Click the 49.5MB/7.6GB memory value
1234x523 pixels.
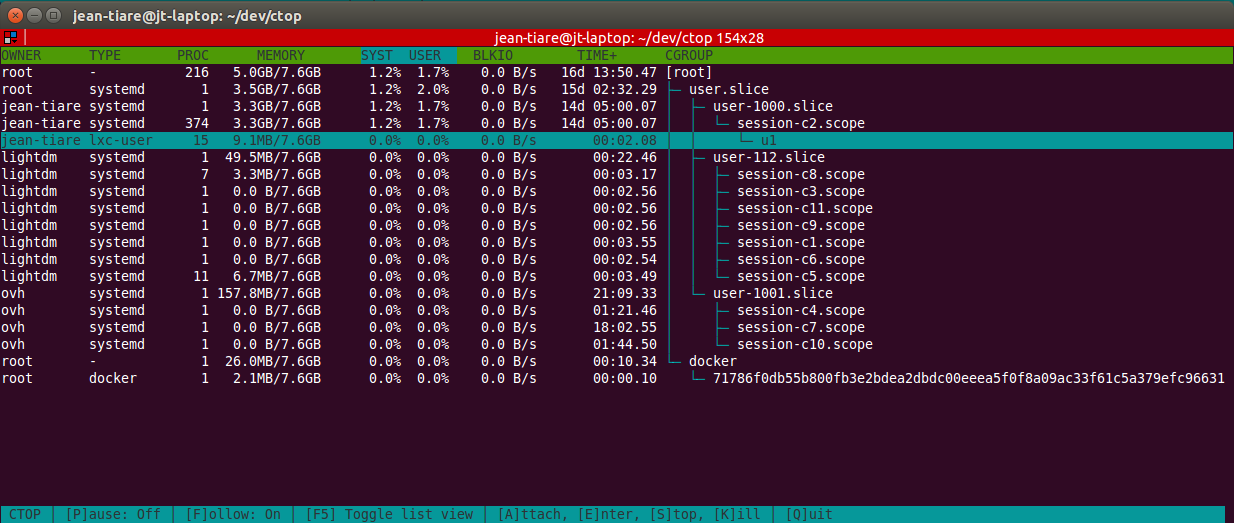pos(273,157)
